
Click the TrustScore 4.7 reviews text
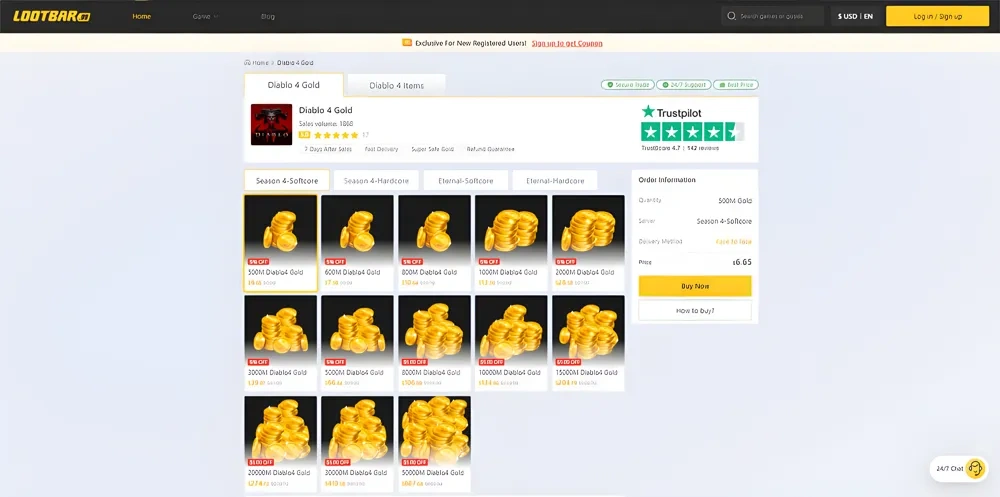(x=680, y=148)
